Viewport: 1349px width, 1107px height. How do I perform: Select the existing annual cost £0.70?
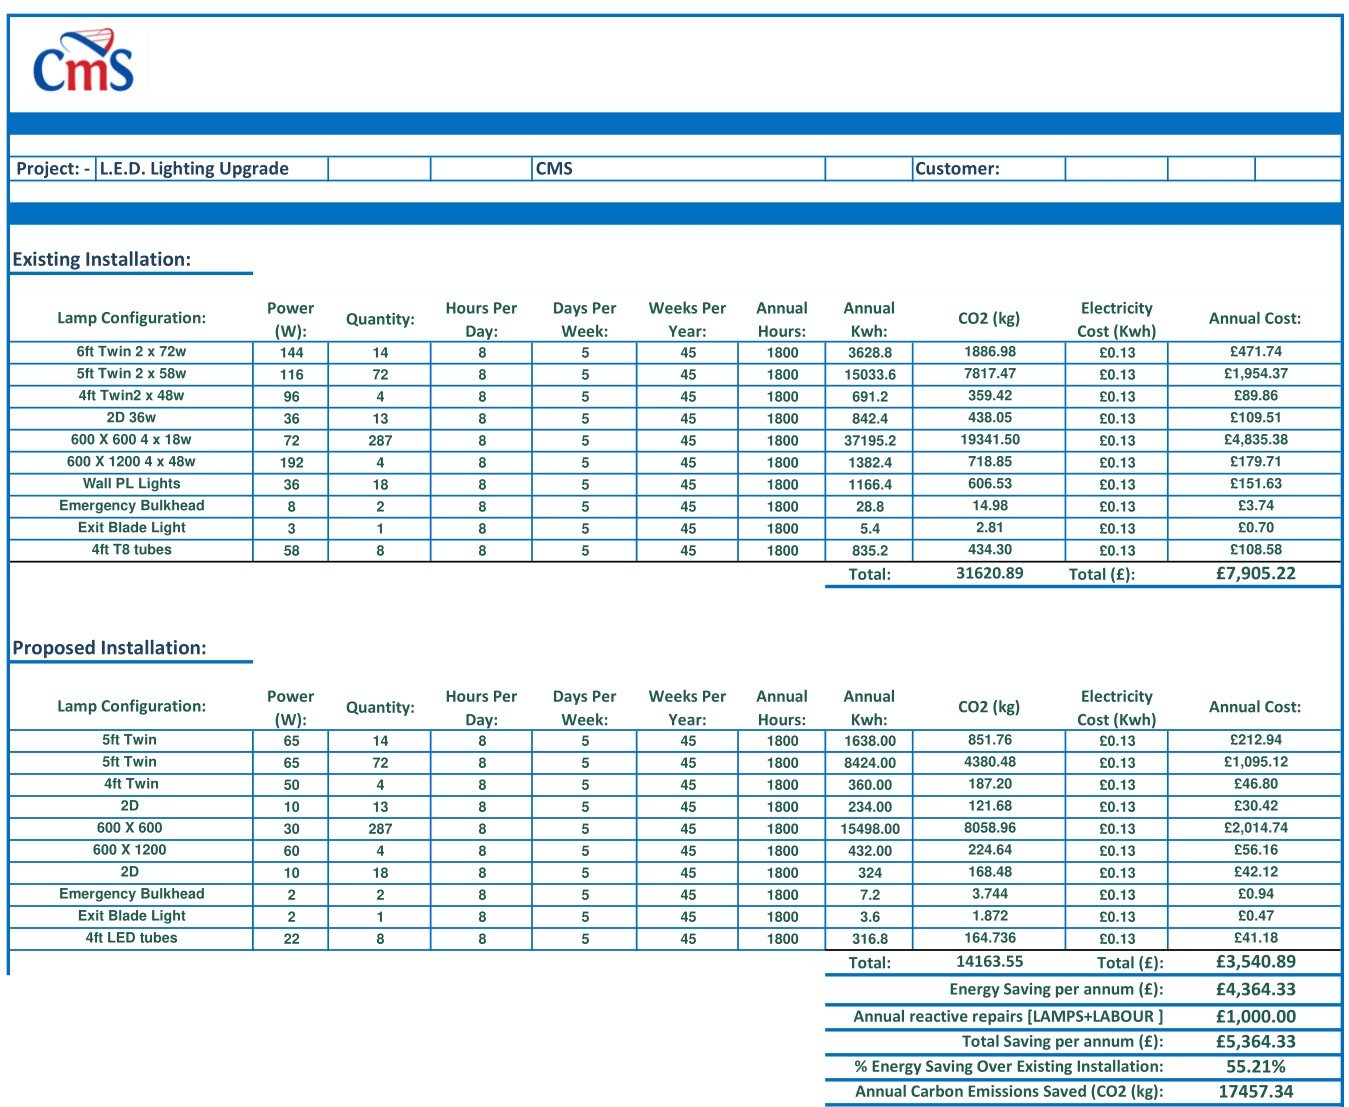(1256, 528)
